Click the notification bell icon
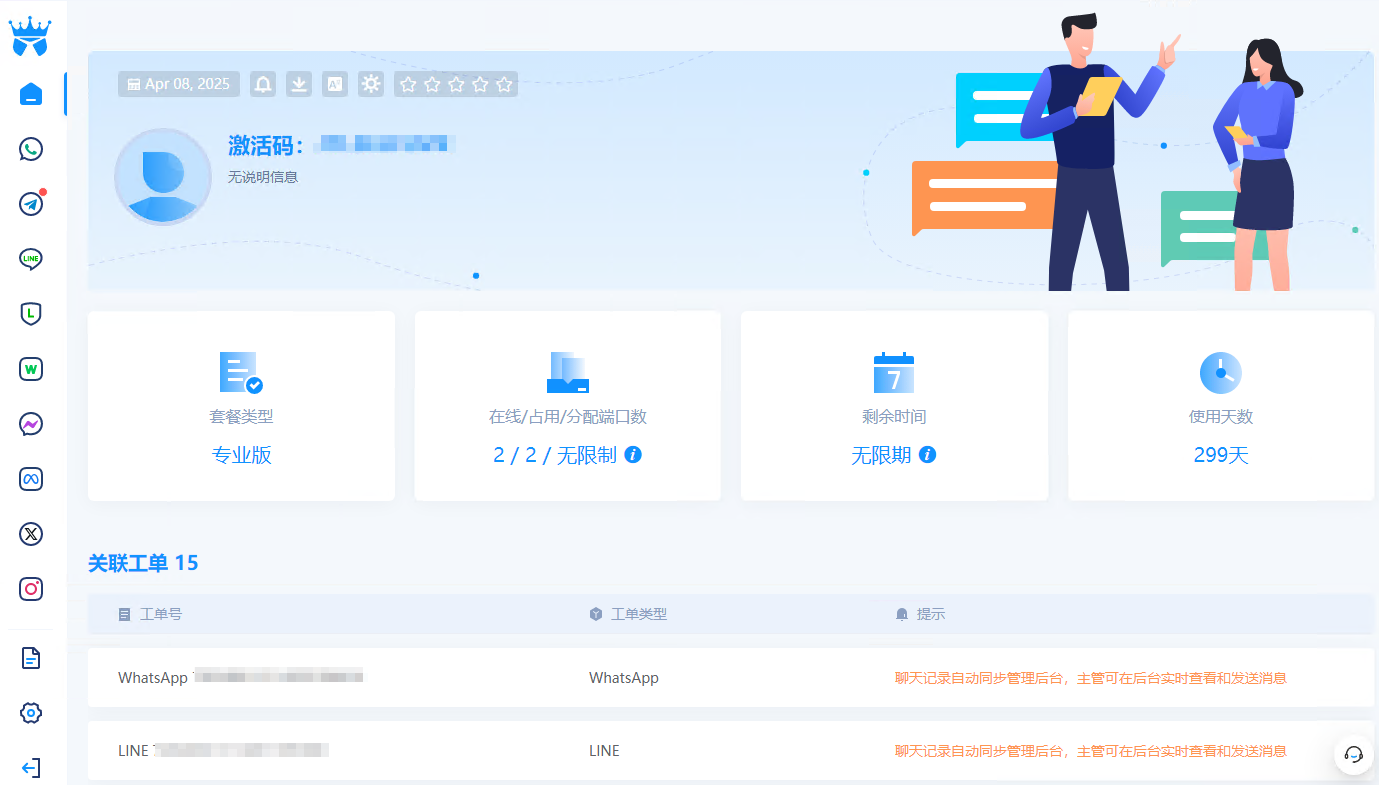This screenshot has height=785, width=1379. (x=263, y=84)
